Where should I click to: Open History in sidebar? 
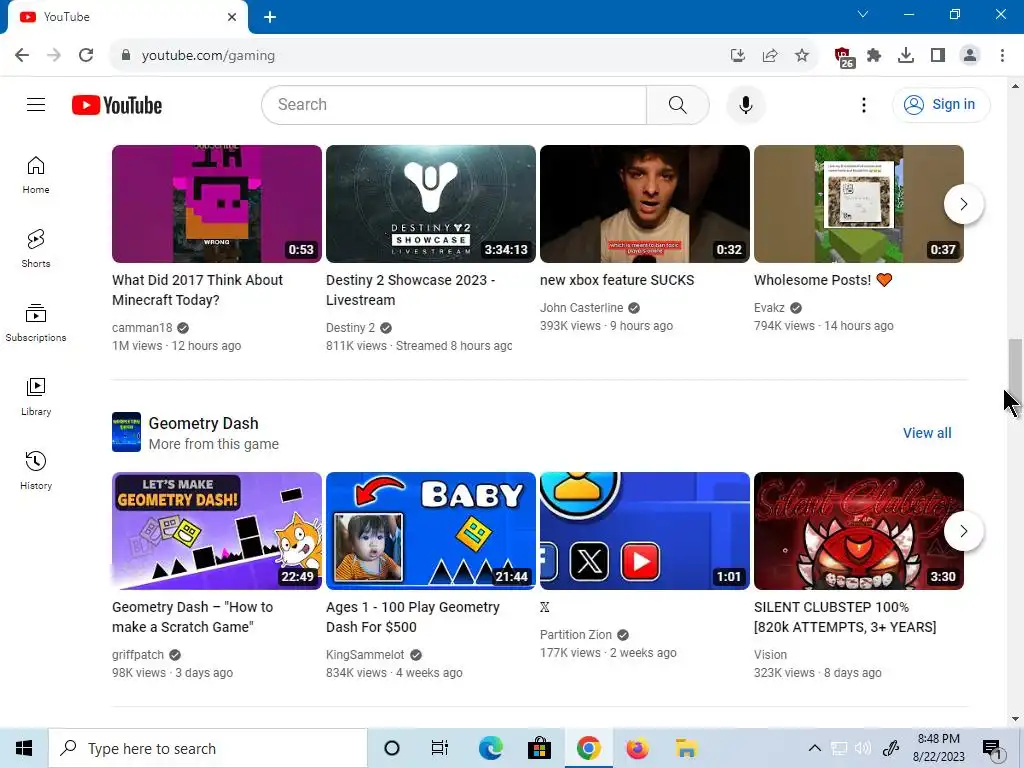coord(36,470)
